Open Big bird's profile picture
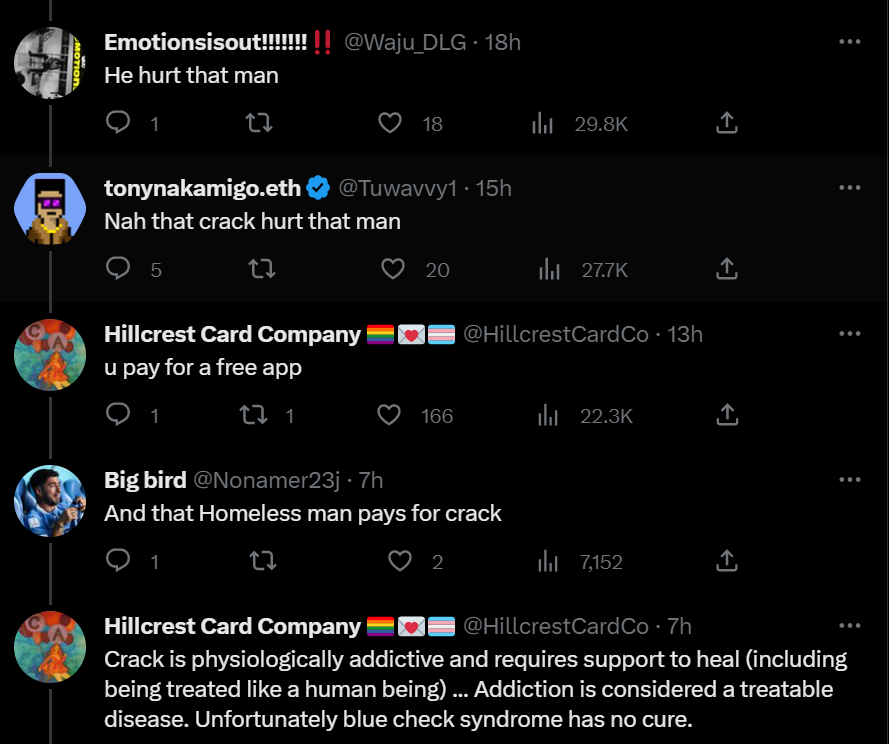889x744 pixels. click(50, 501)
